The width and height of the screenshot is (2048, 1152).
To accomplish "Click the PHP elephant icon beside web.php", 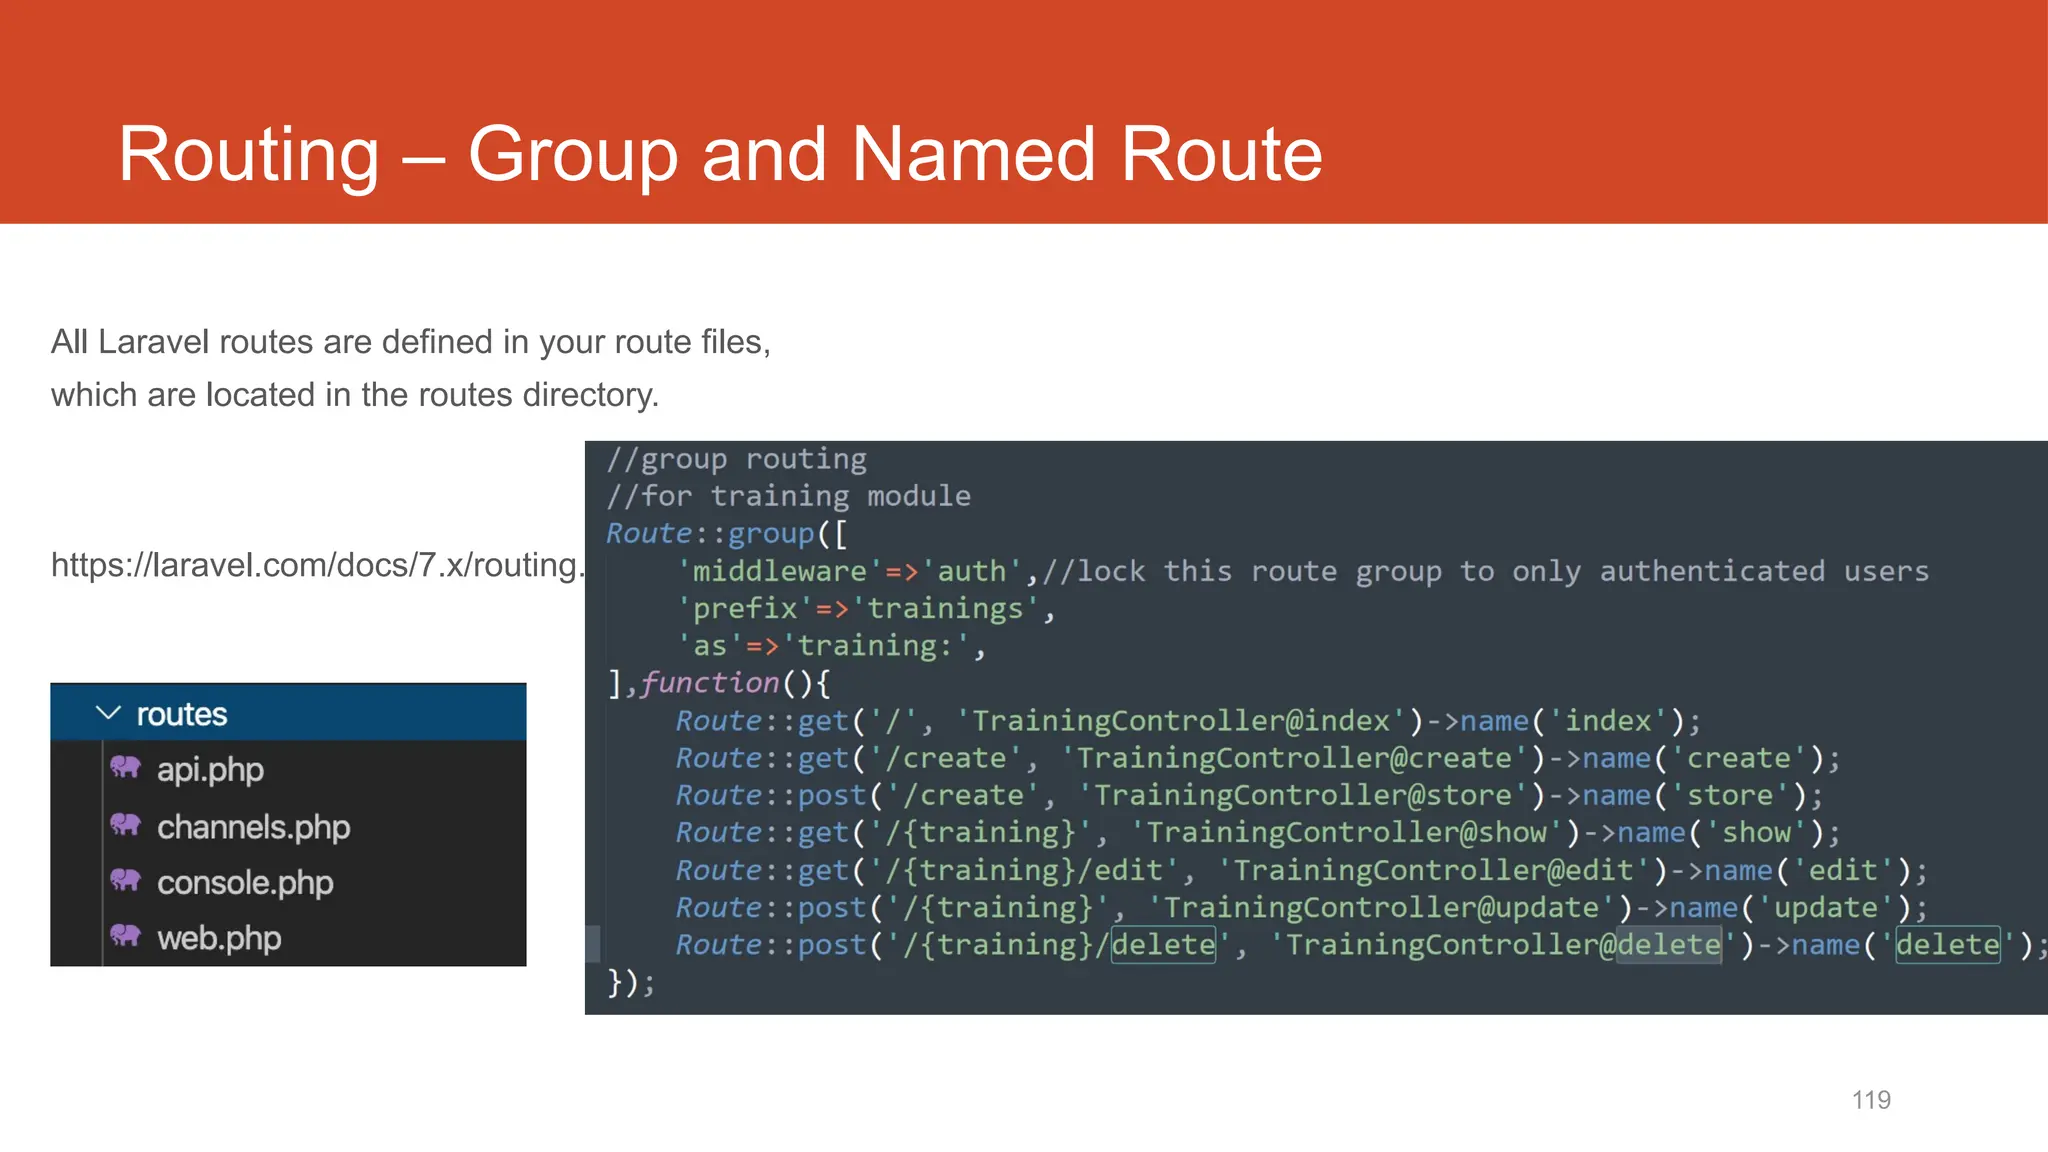I will (125, 937).
